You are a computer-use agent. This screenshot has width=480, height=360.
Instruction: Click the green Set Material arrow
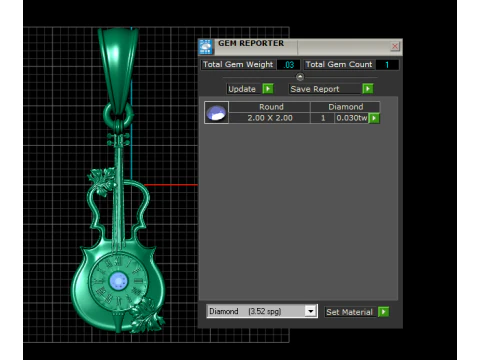(384, 312)
